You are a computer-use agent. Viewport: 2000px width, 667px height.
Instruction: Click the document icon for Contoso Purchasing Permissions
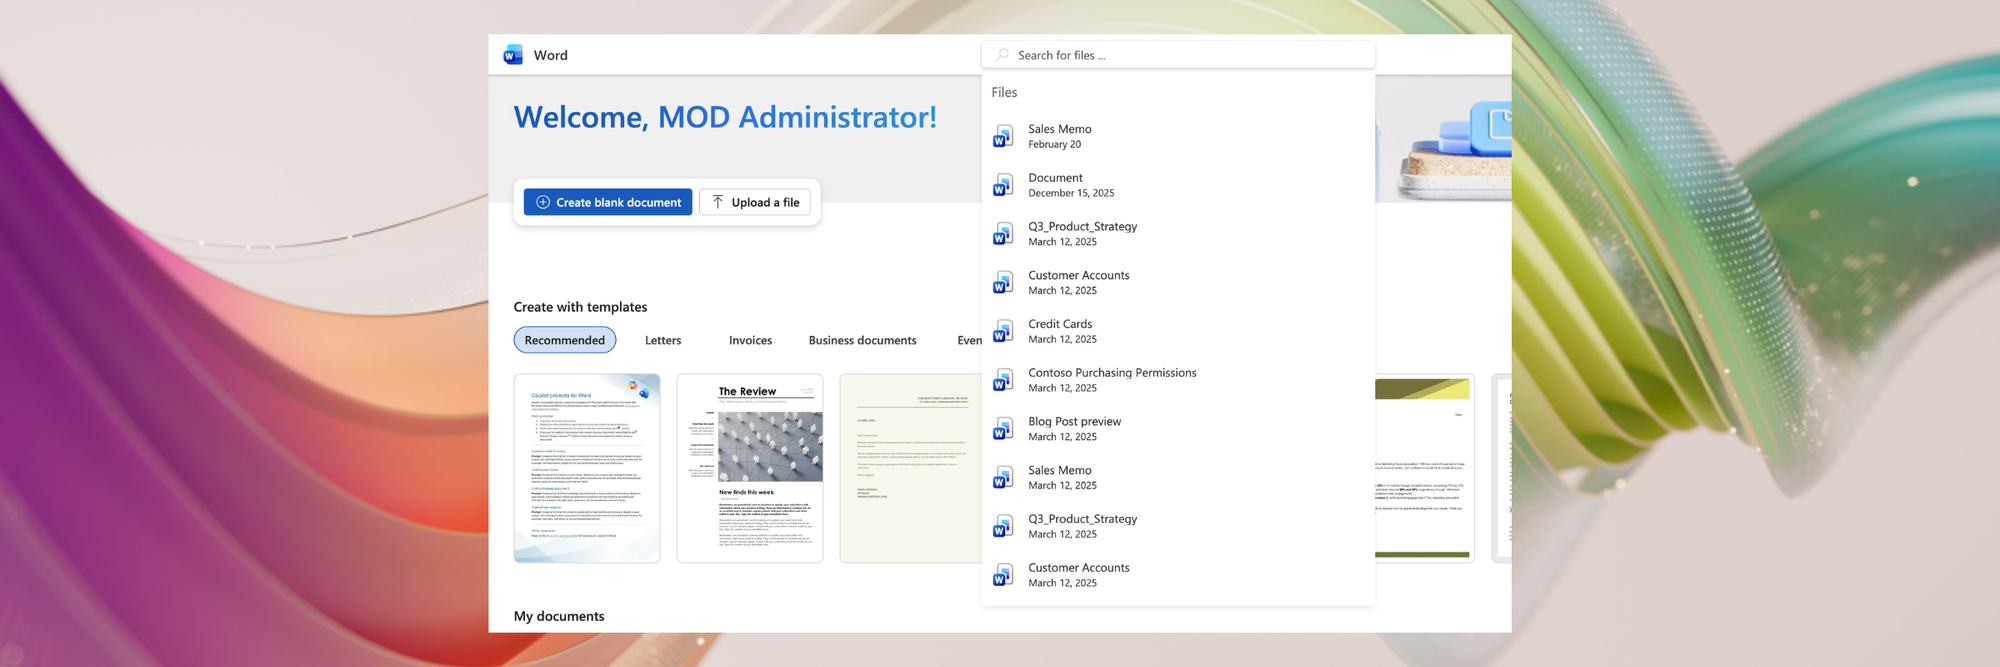point(1003,380)
